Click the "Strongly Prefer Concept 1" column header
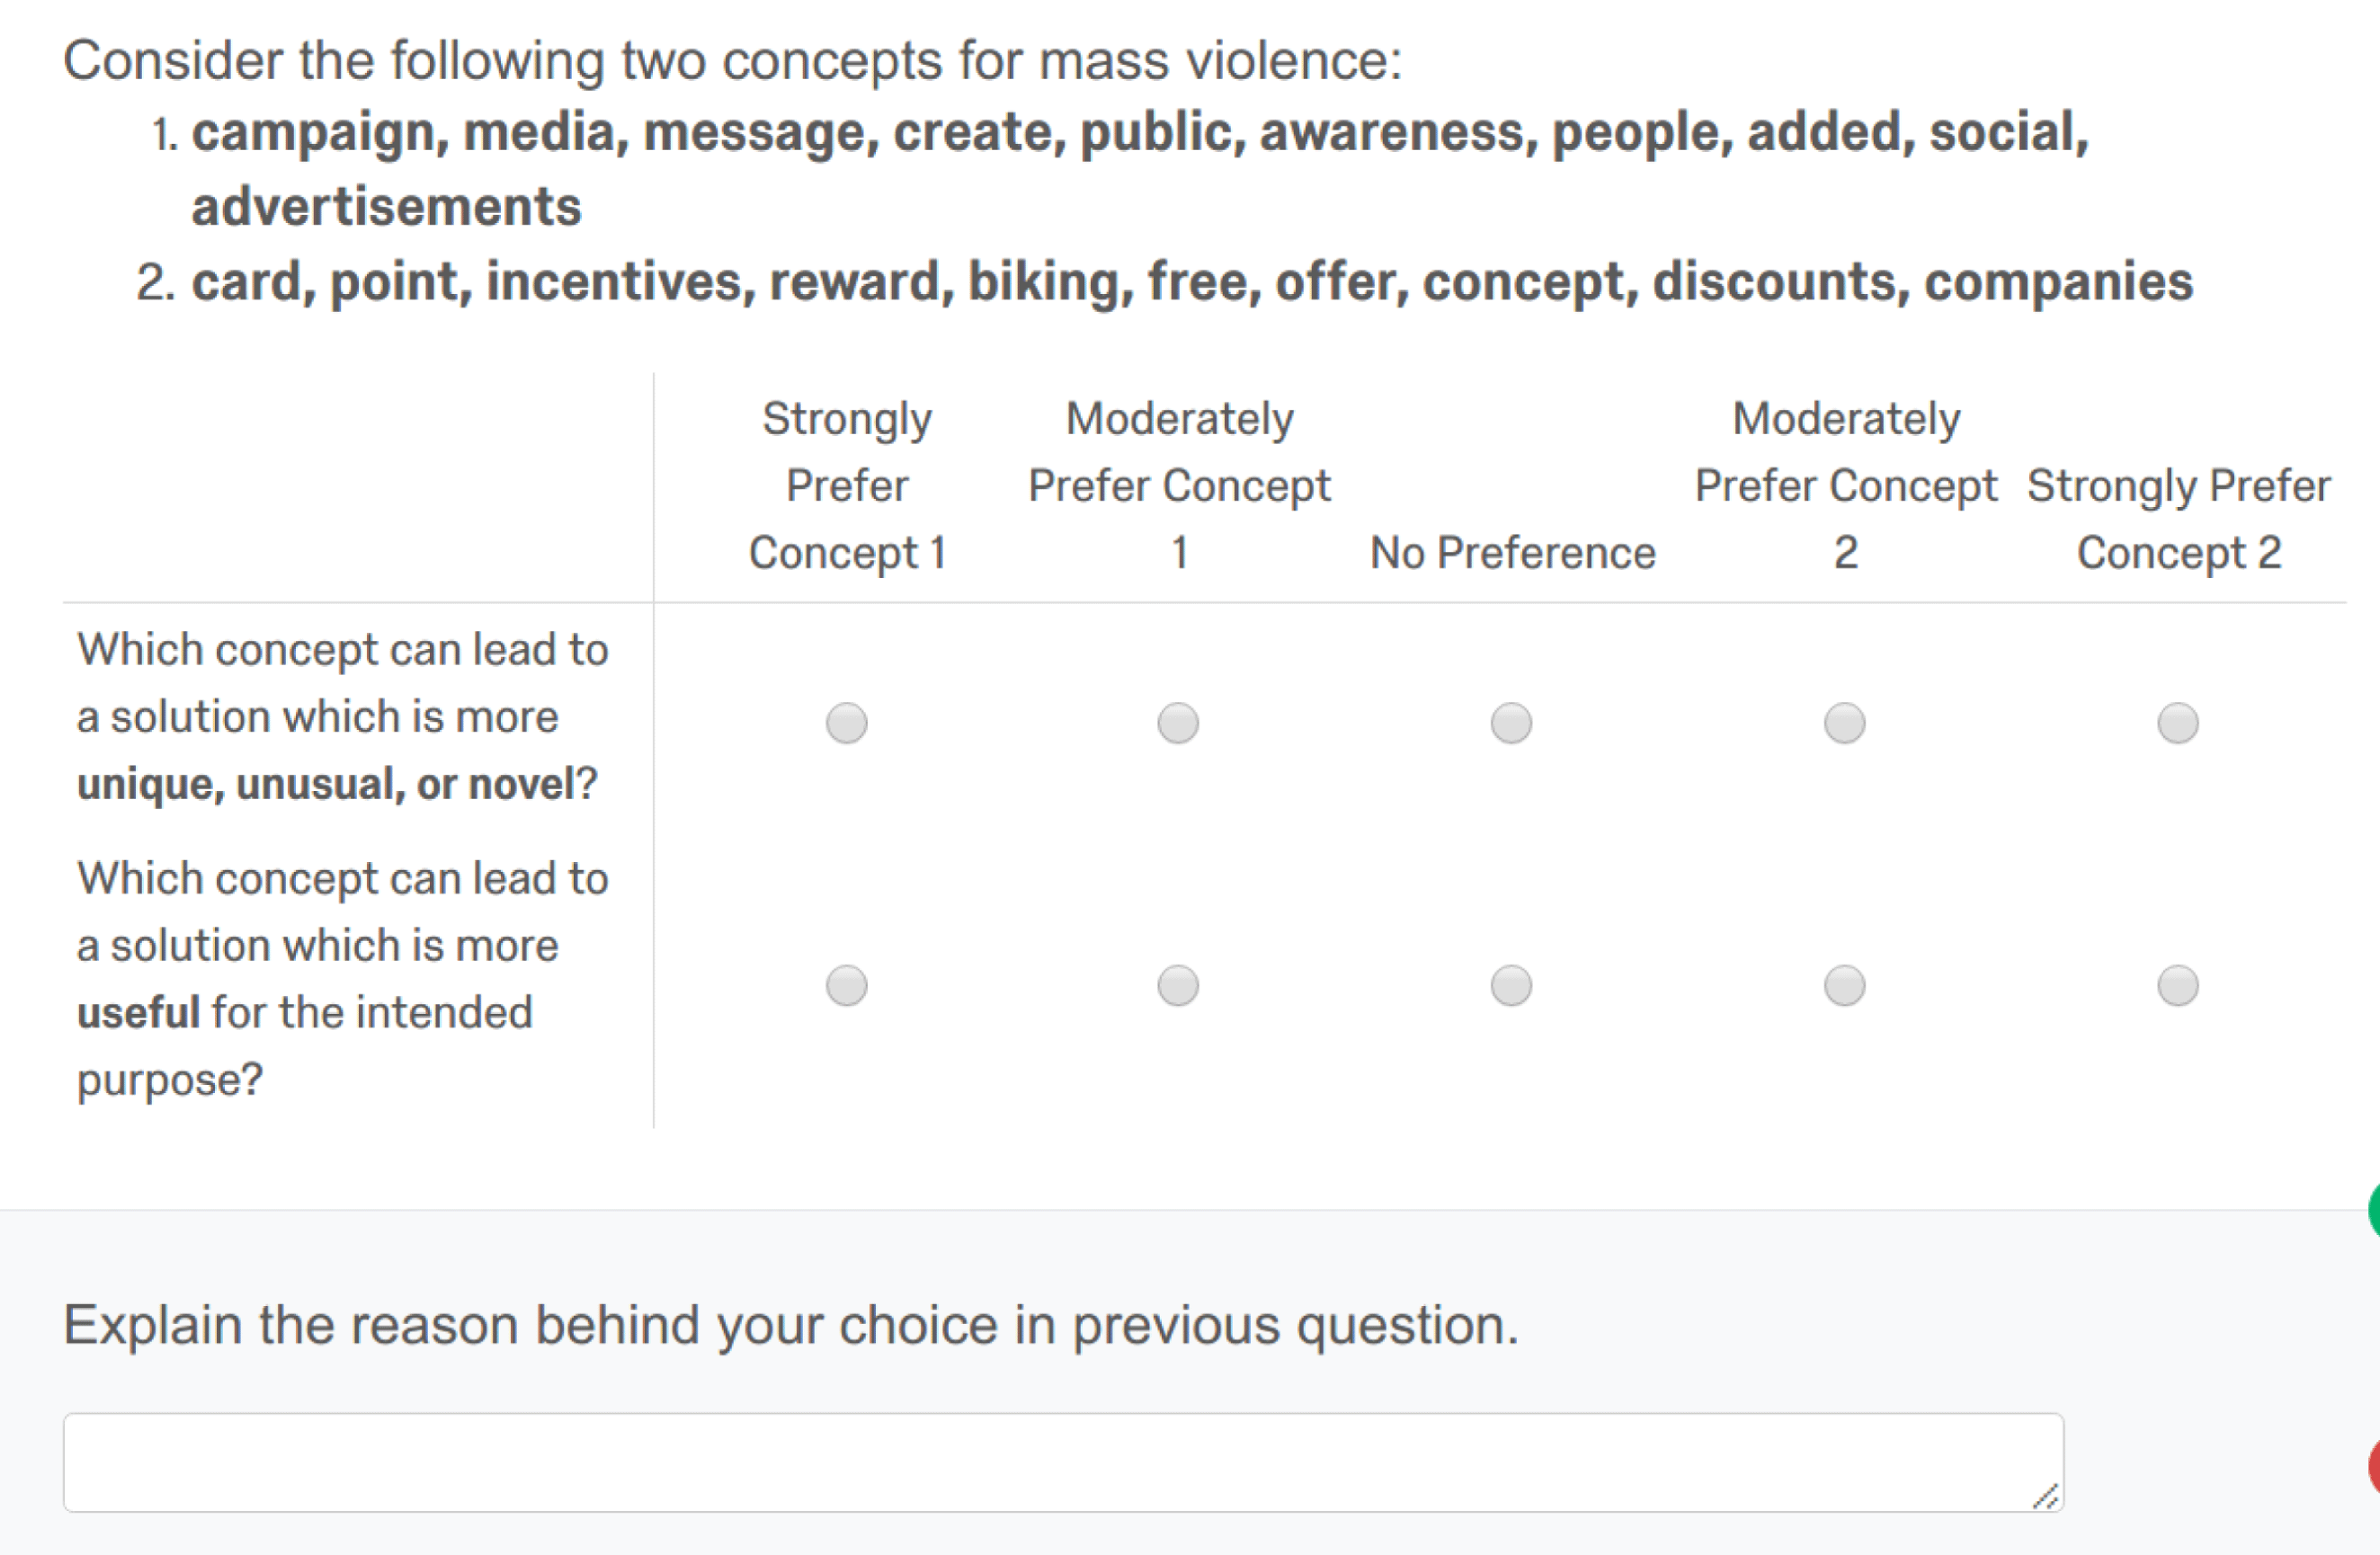This screenshot has width=2380, height=1555. (x=847, y=486)
